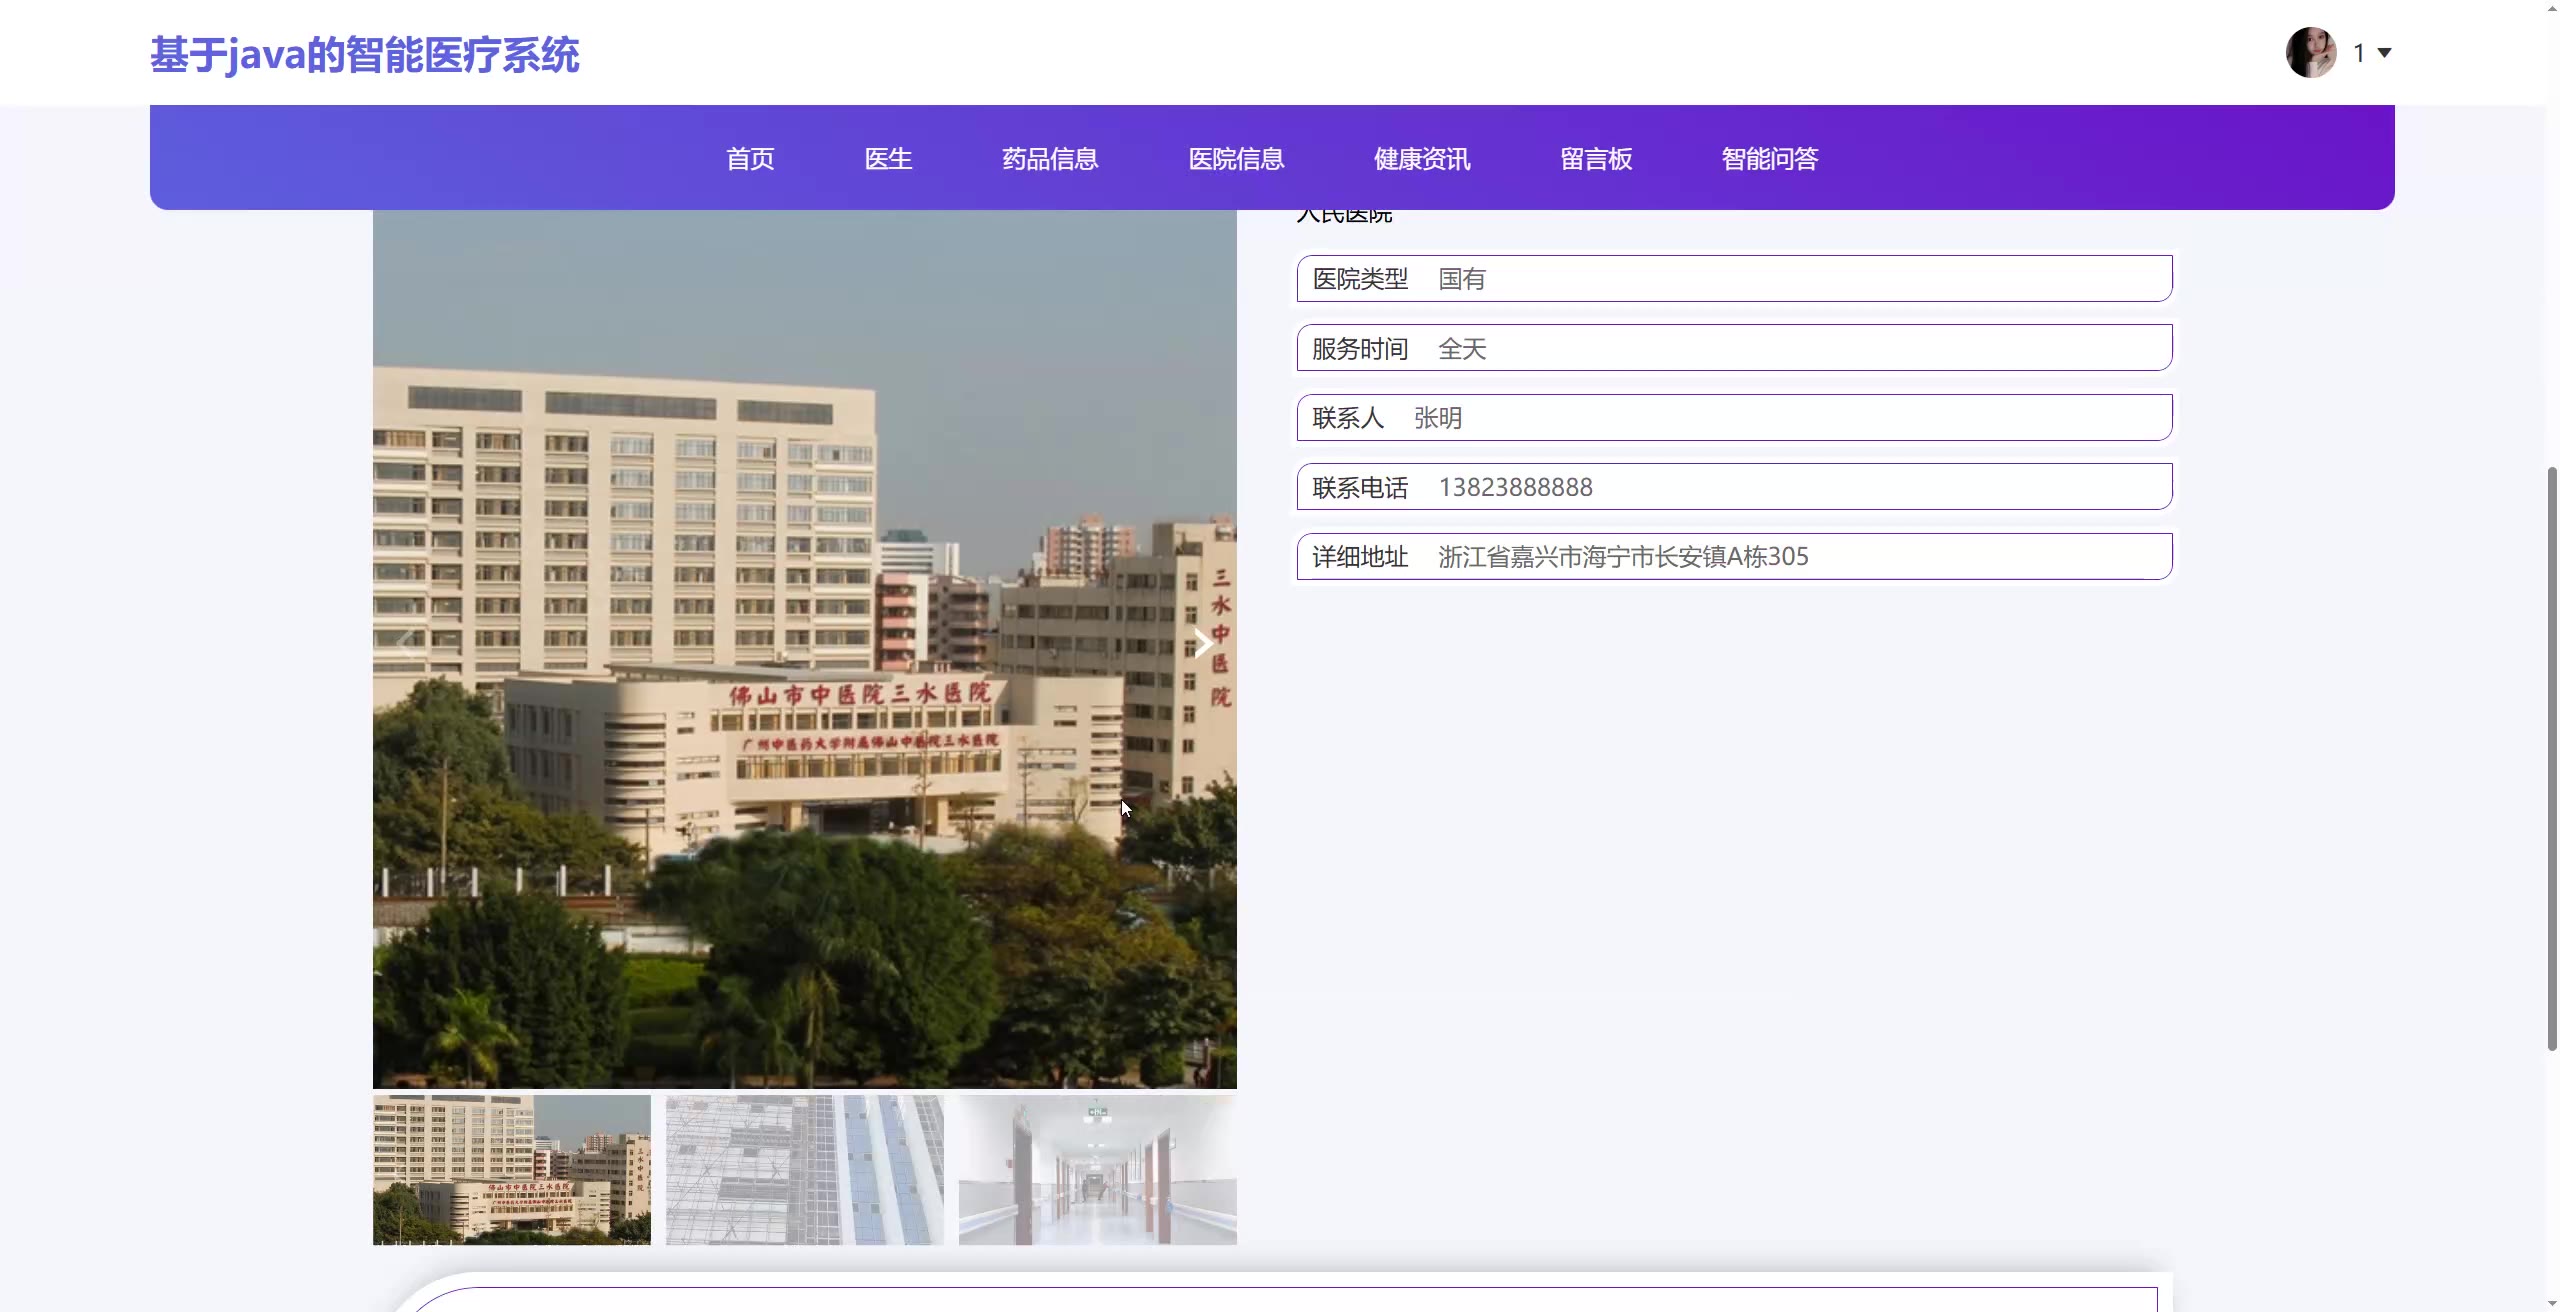Select the glass building thumbnail

point(804,1170)
